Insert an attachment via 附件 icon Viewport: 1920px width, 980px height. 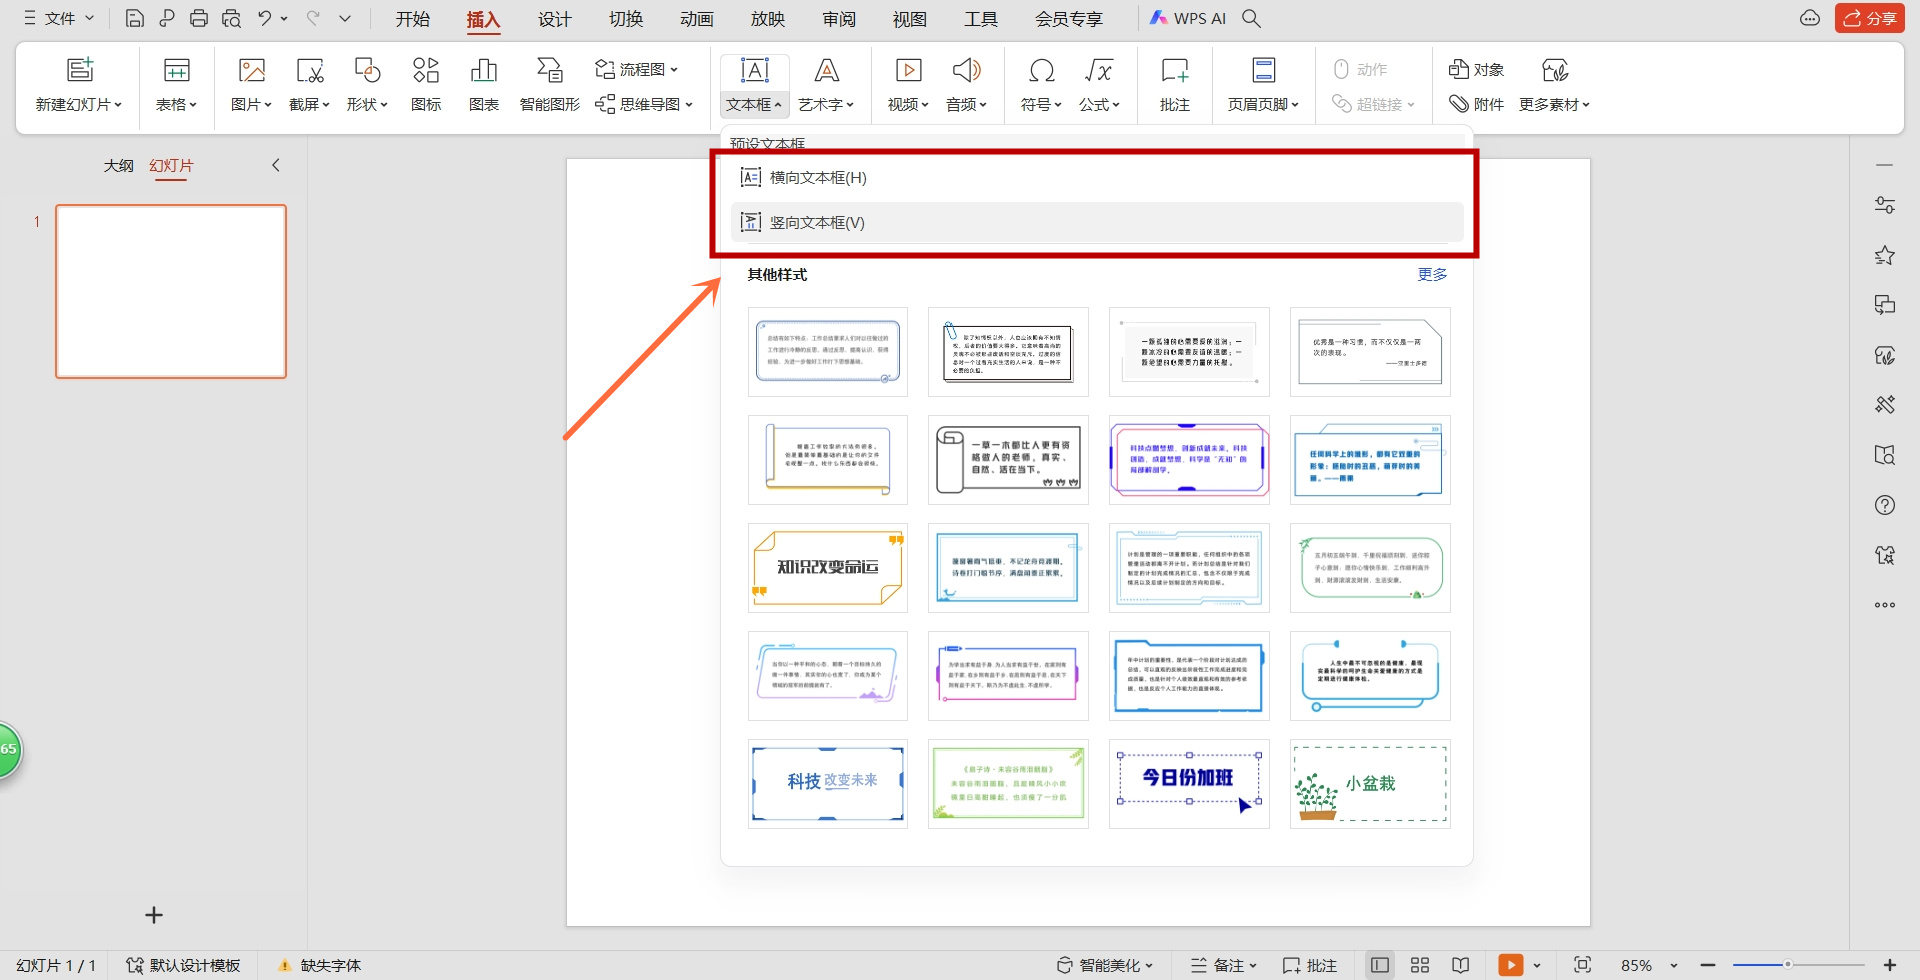point(1477,104)
